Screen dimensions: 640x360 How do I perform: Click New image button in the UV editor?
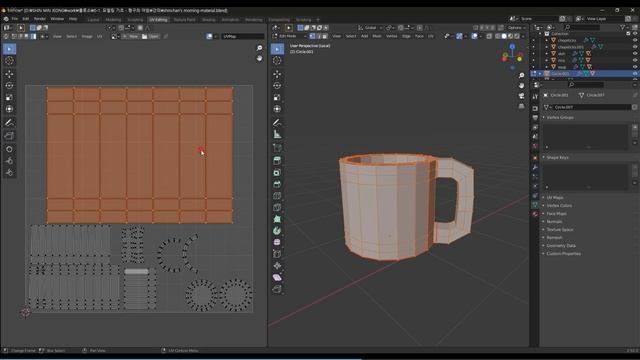coord(131,36)
